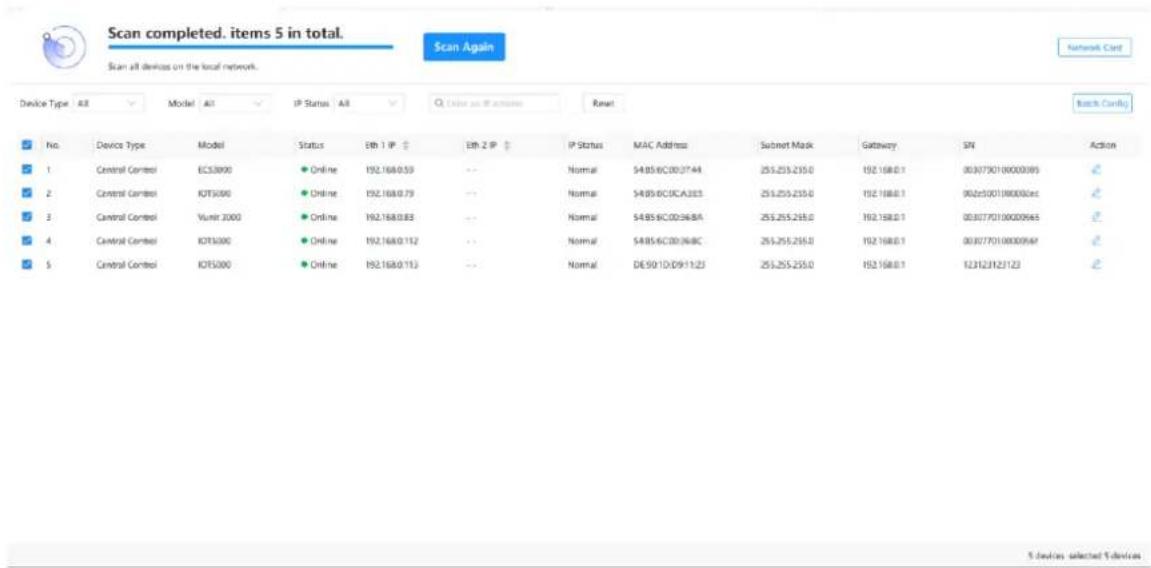Click the 'Scan completed. items 5 in total.' heading

click(x=226, y=33)
